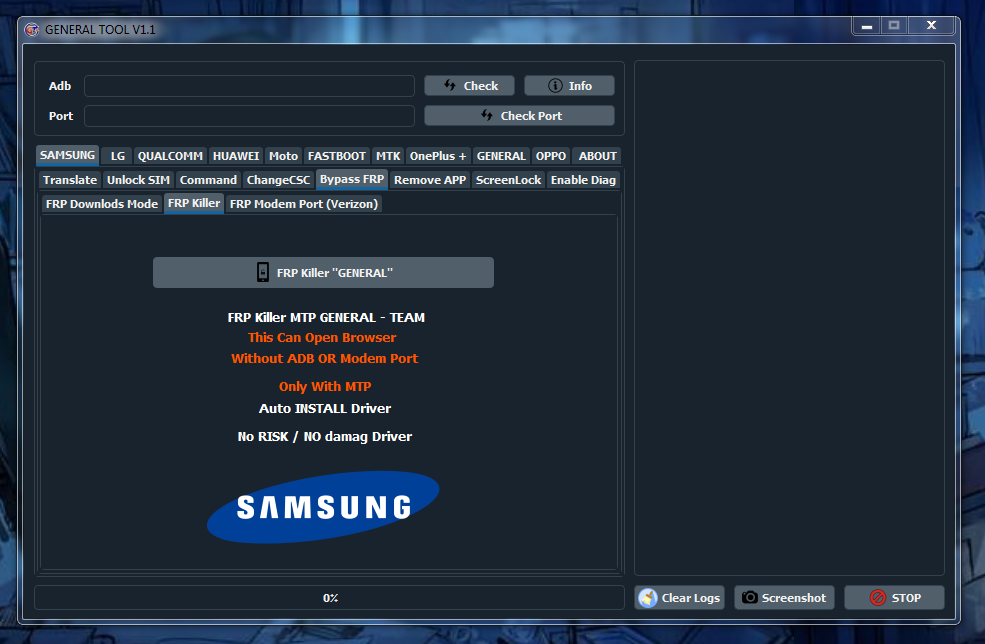
Task: Select the HUAWEI tab
Action: (236, 156)
